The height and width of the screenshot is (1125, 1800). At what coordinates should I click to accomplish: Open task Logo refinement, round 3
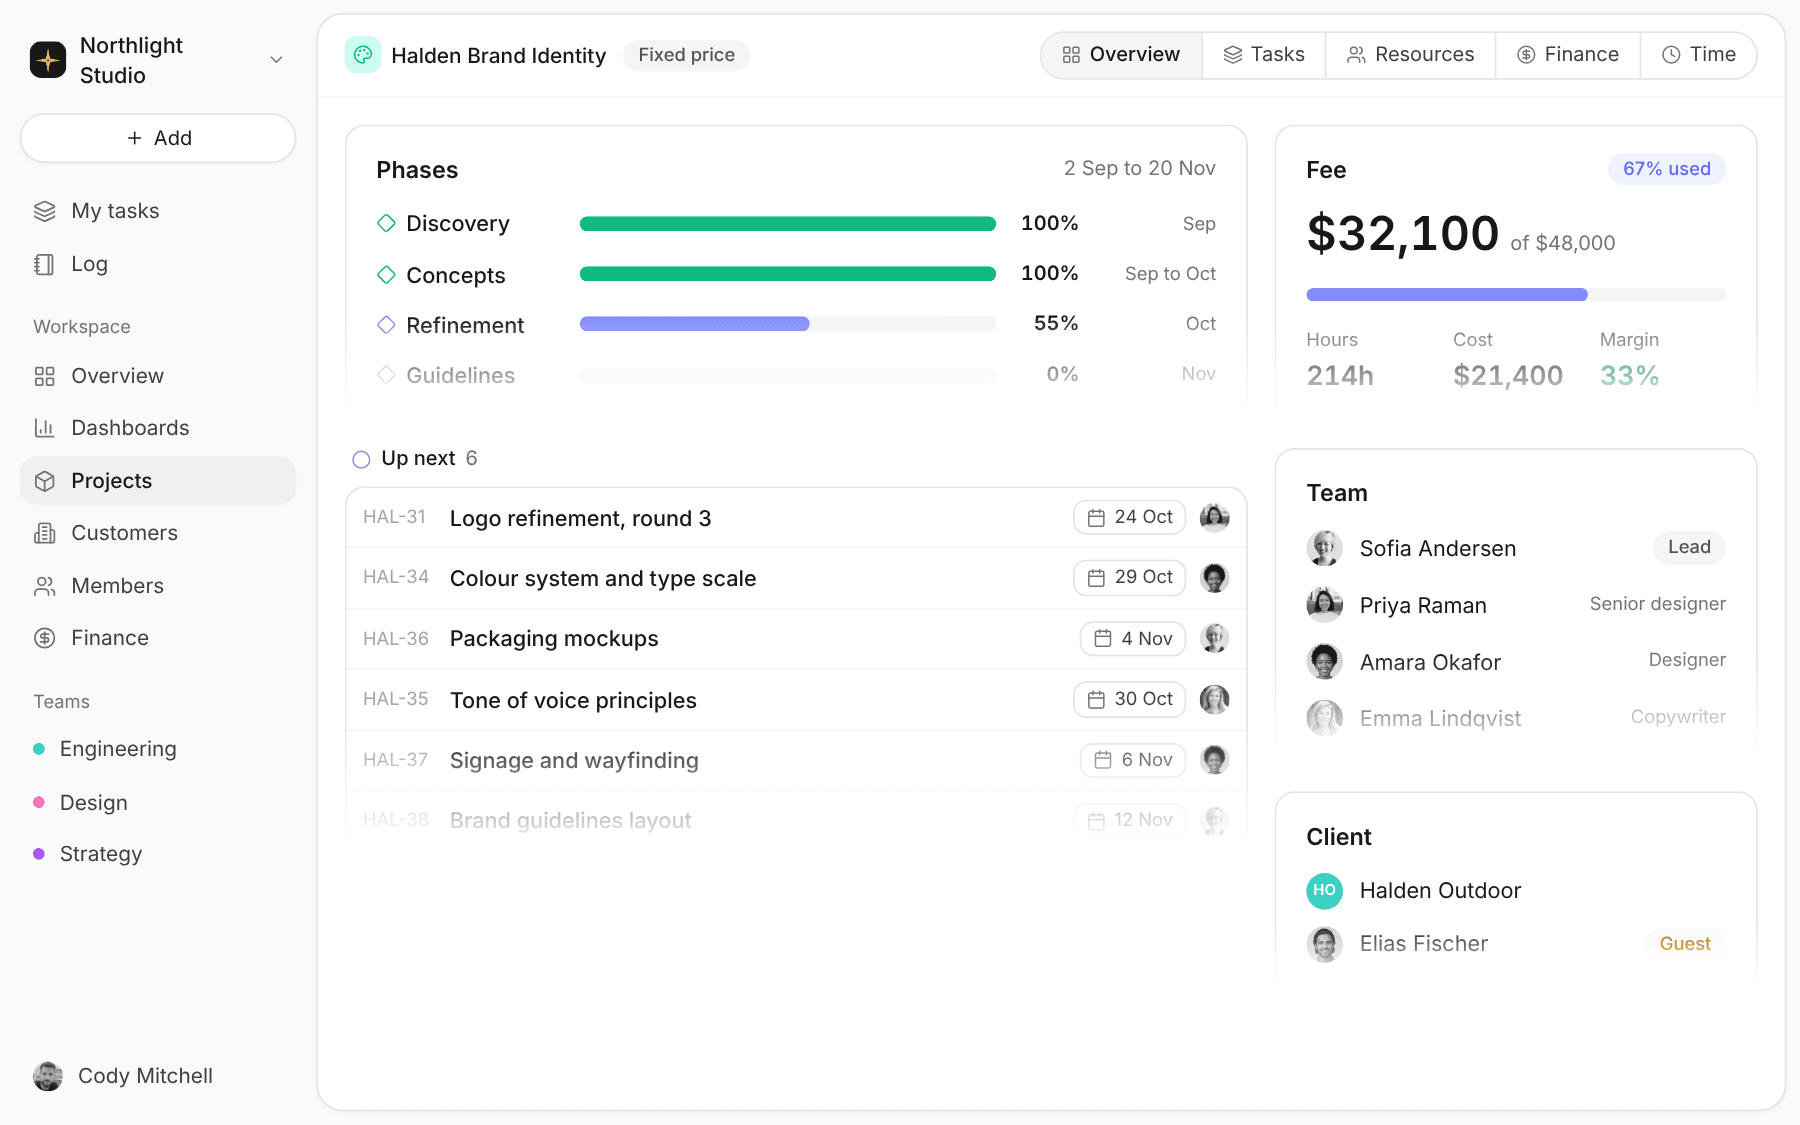click(796, 518)
